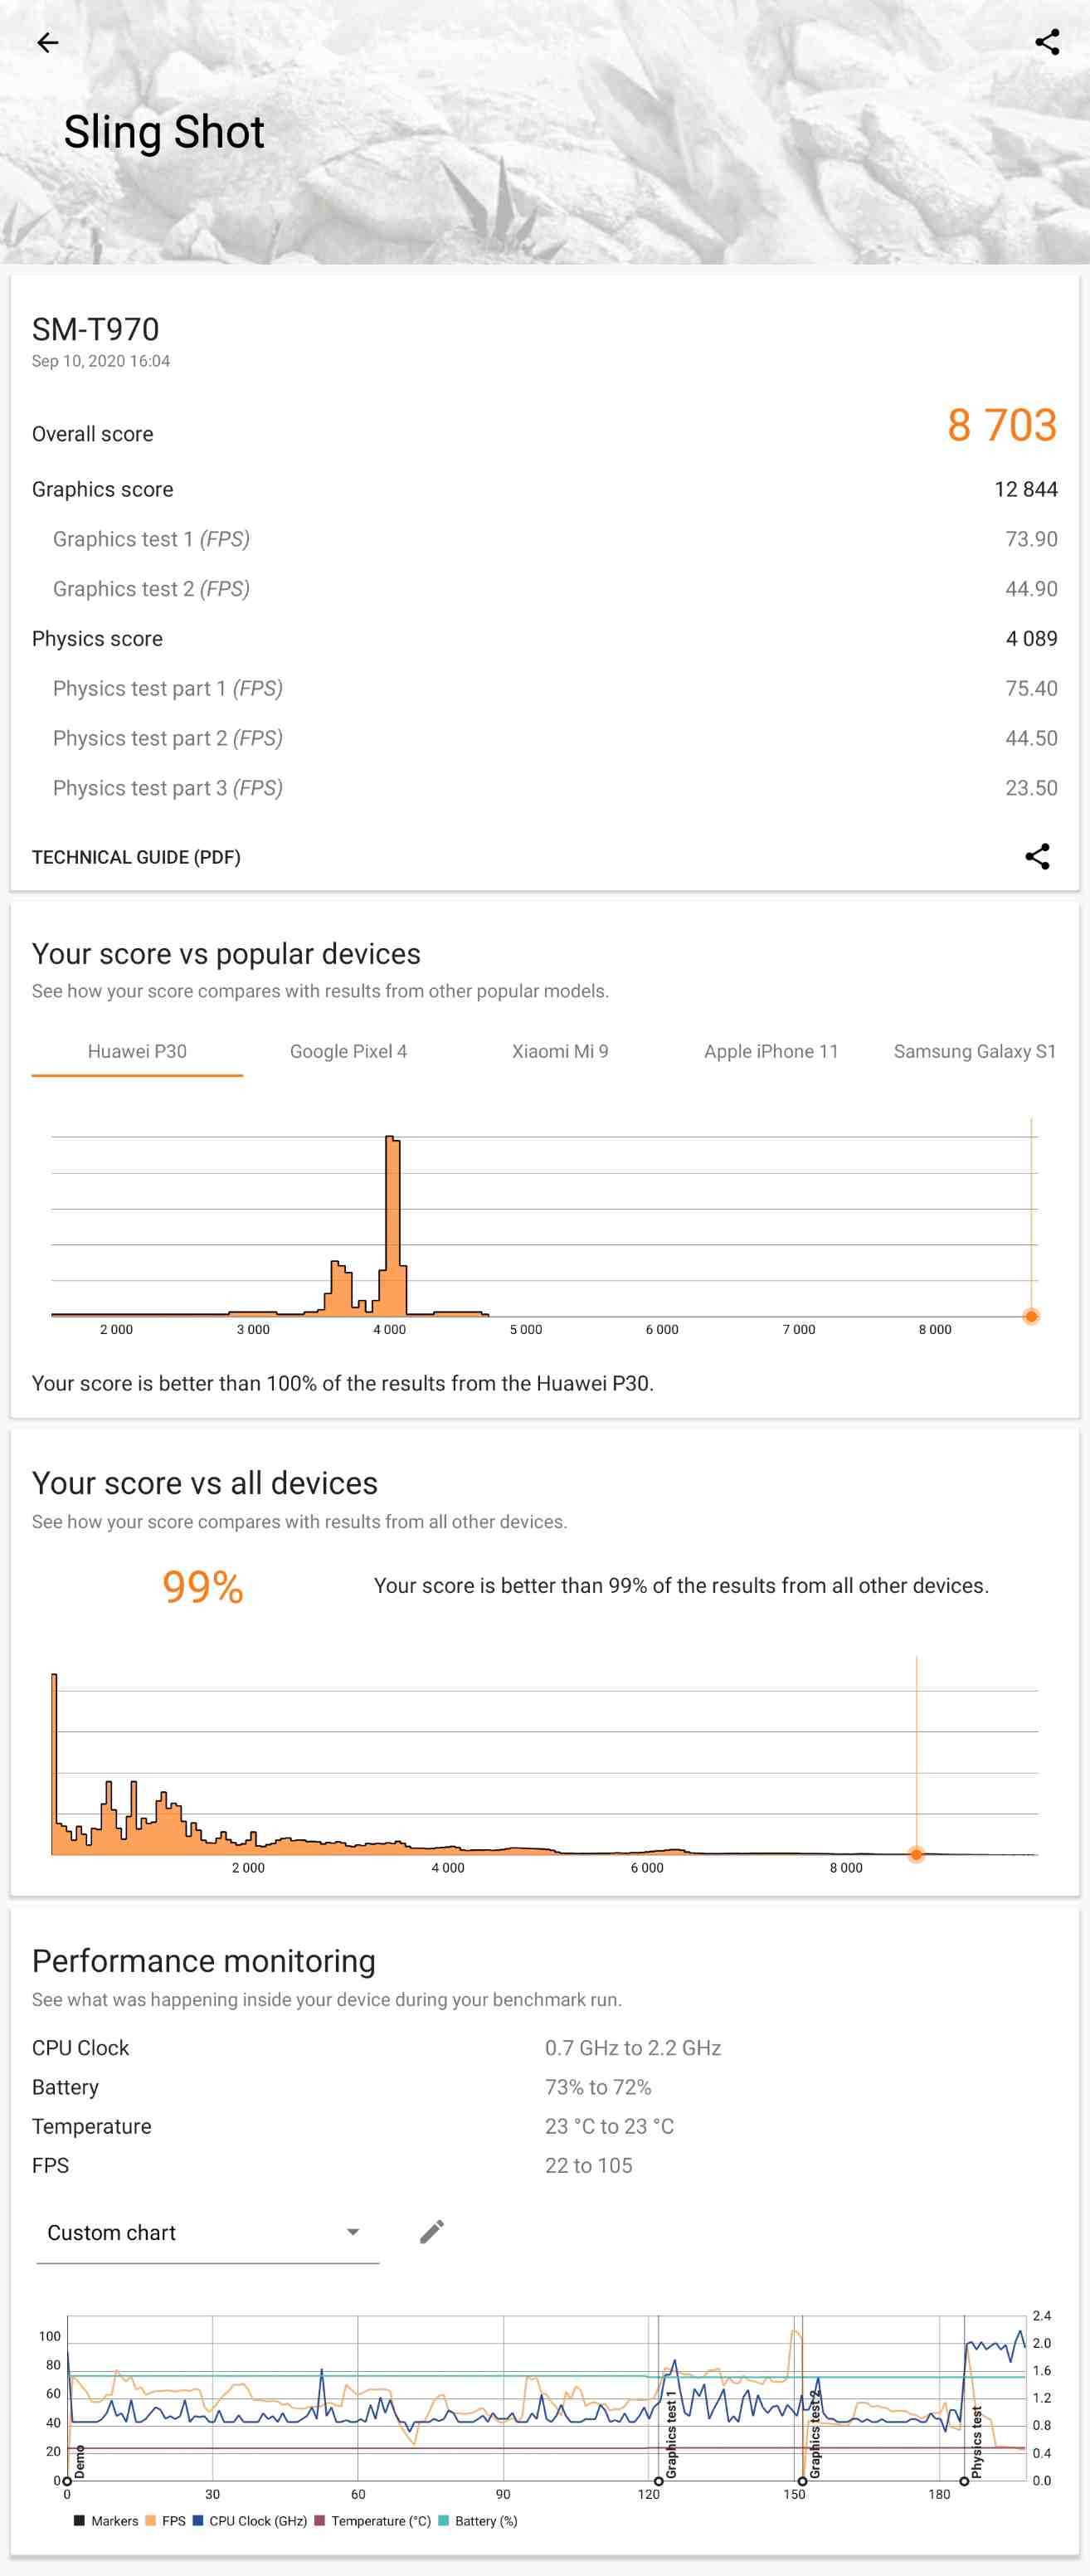1090x2576 pixels.
Task: Click the Graphics test 1 chart marker
Action: [x=659, y=2481]
